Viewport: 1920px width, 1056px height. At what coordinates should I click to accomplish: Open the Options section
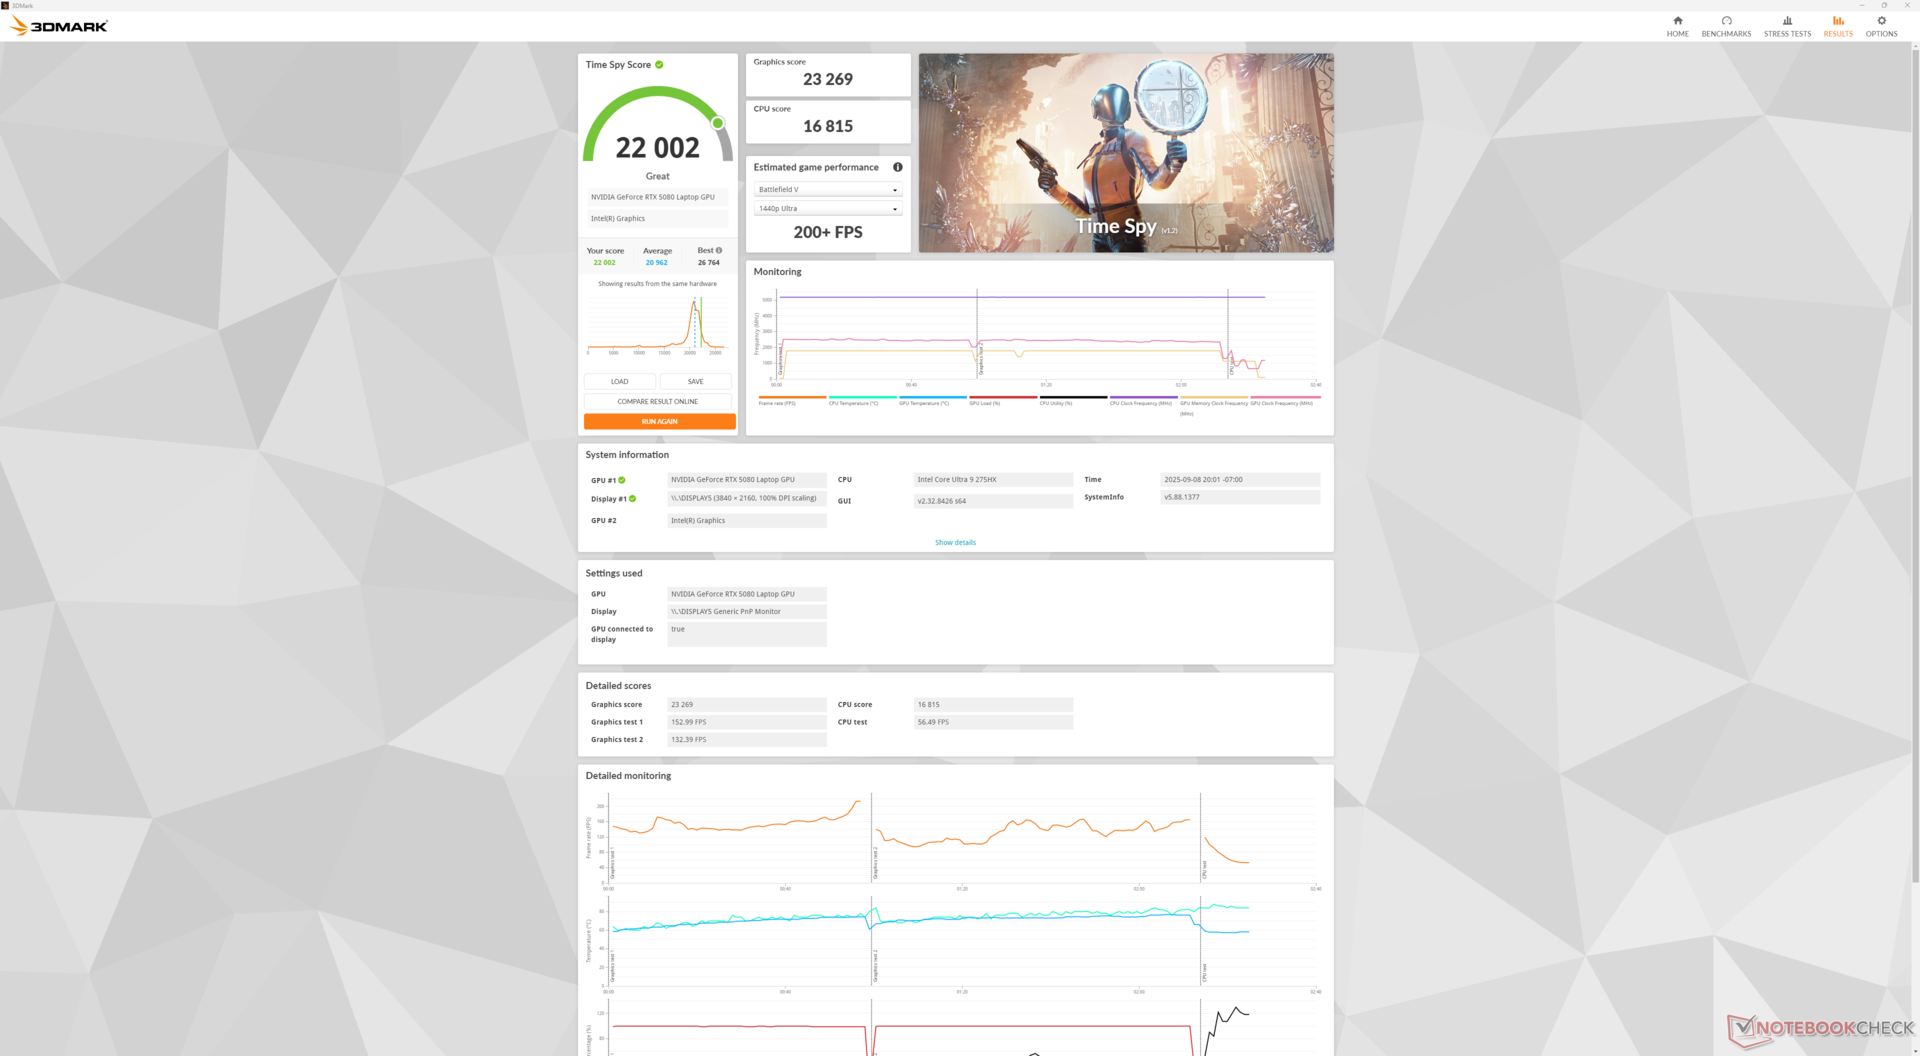(x=1881, y=26)
